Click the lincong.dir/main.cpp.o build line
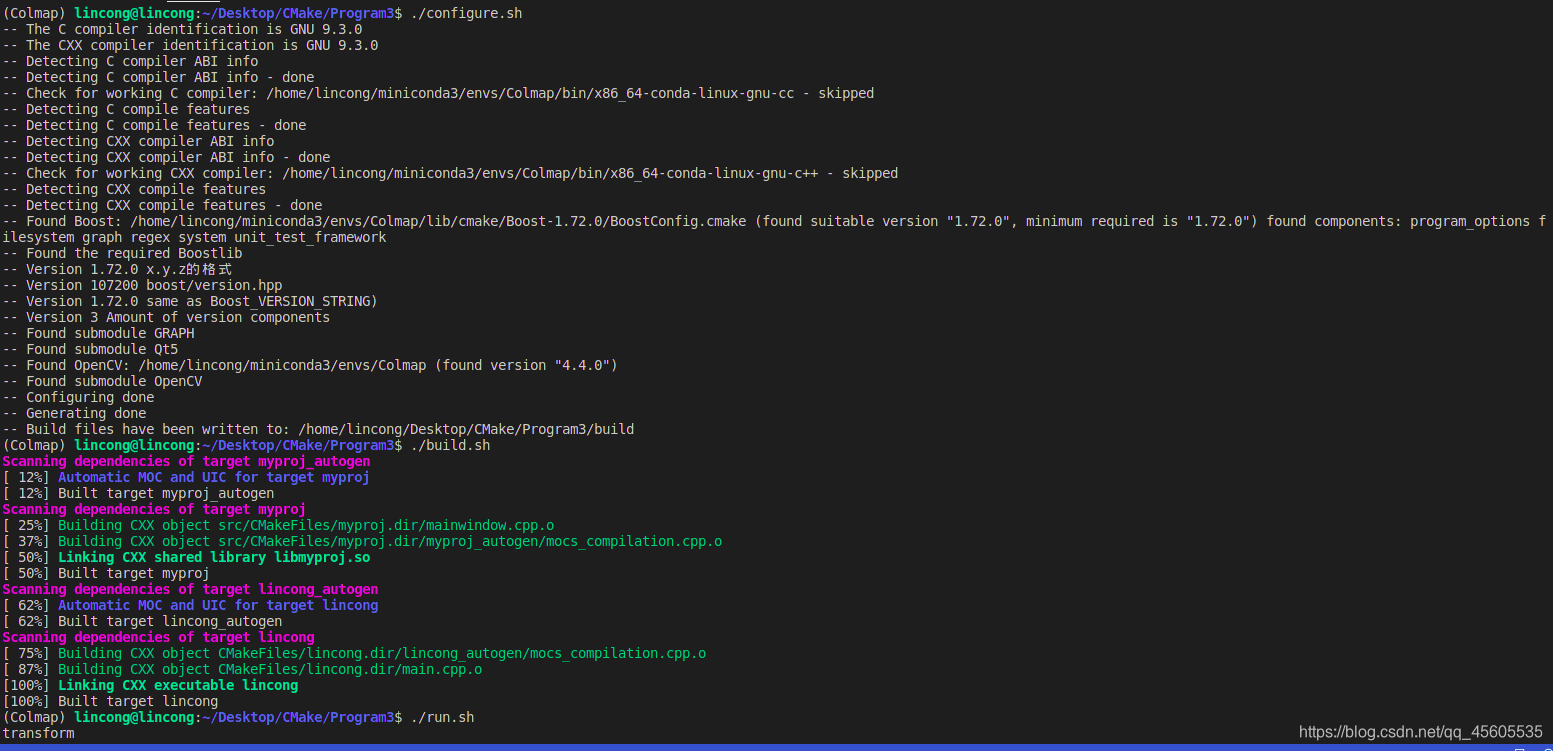The height and width of the screenshot is (751, 1553). tap(242, 669)
